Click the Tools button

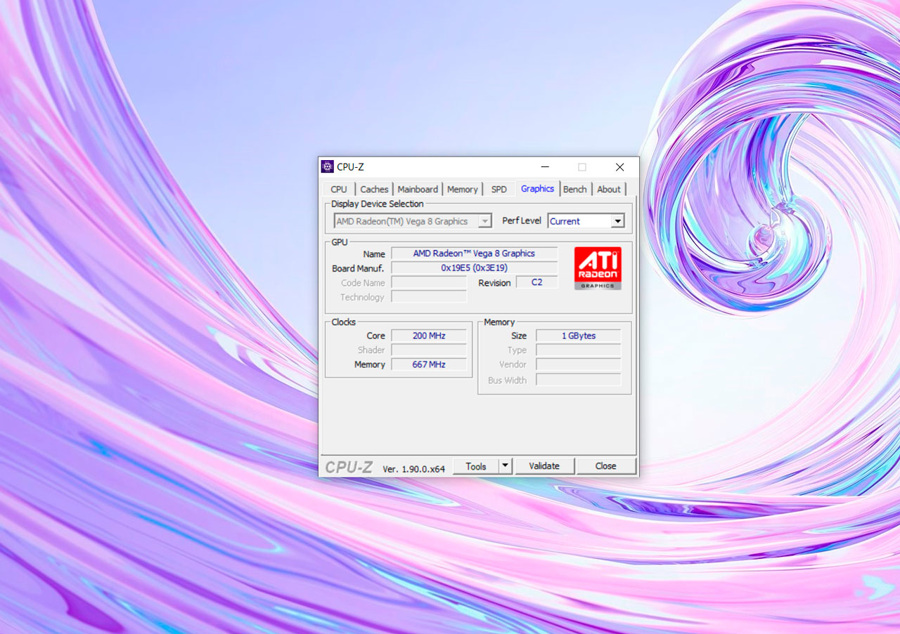pos(476,466)
